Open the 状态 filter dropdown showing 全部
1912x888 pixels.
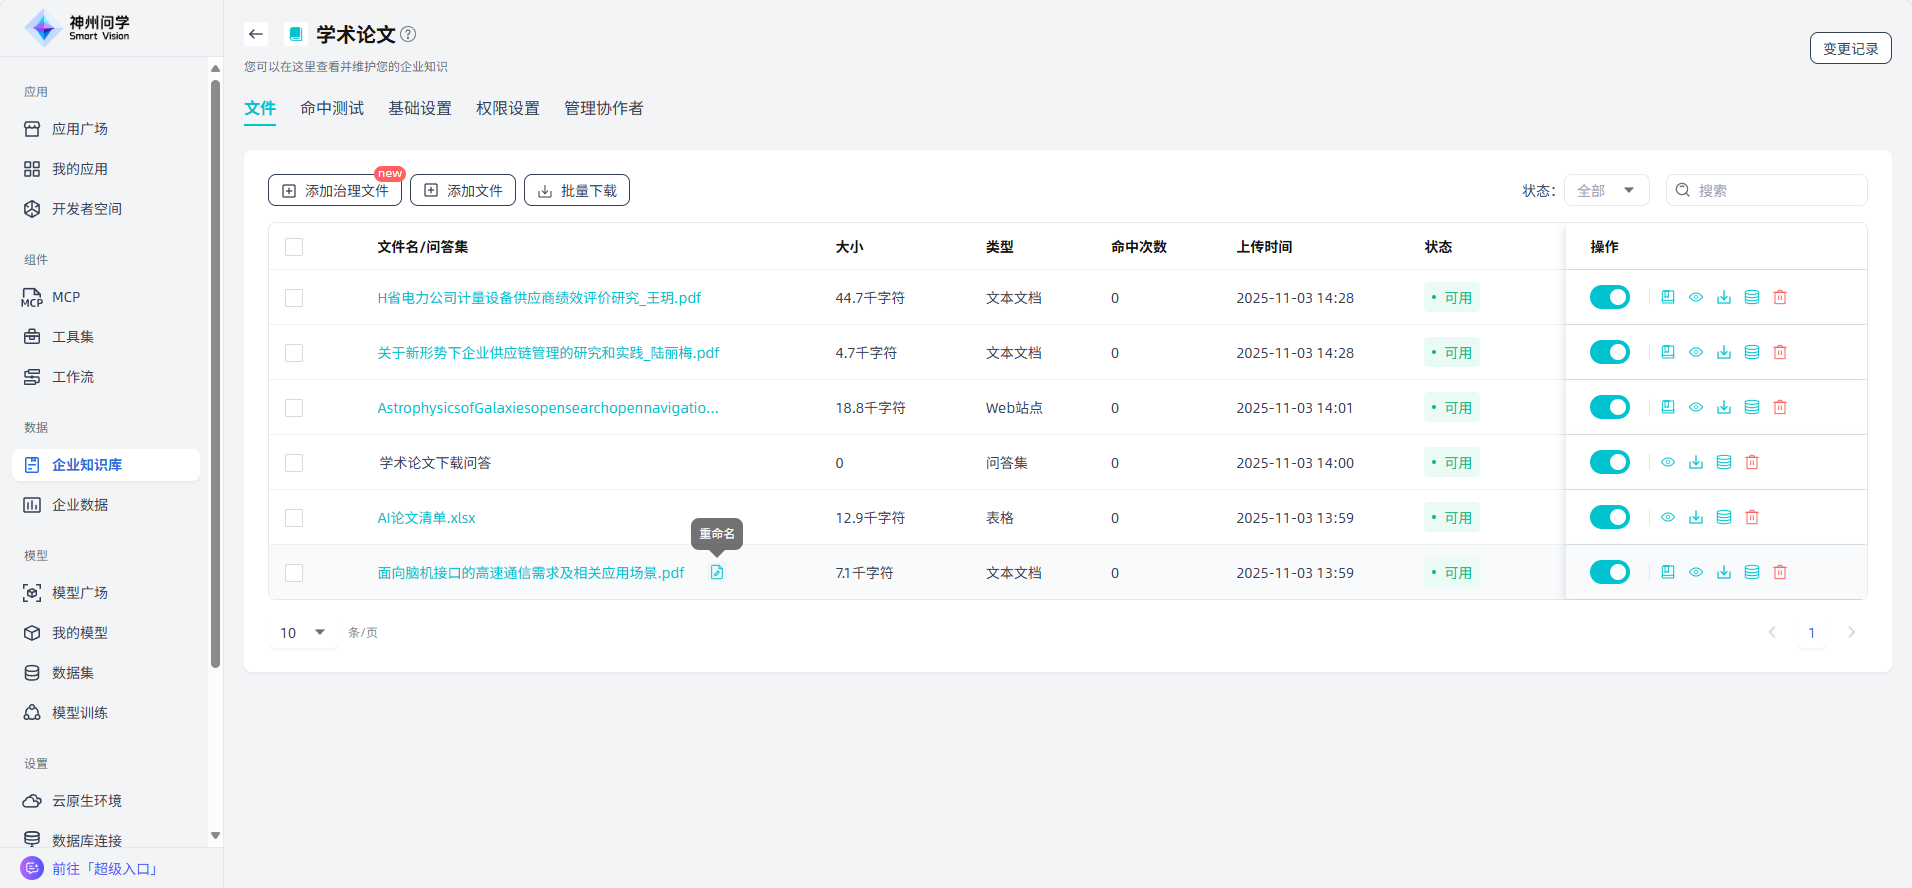pos(1605,190)
